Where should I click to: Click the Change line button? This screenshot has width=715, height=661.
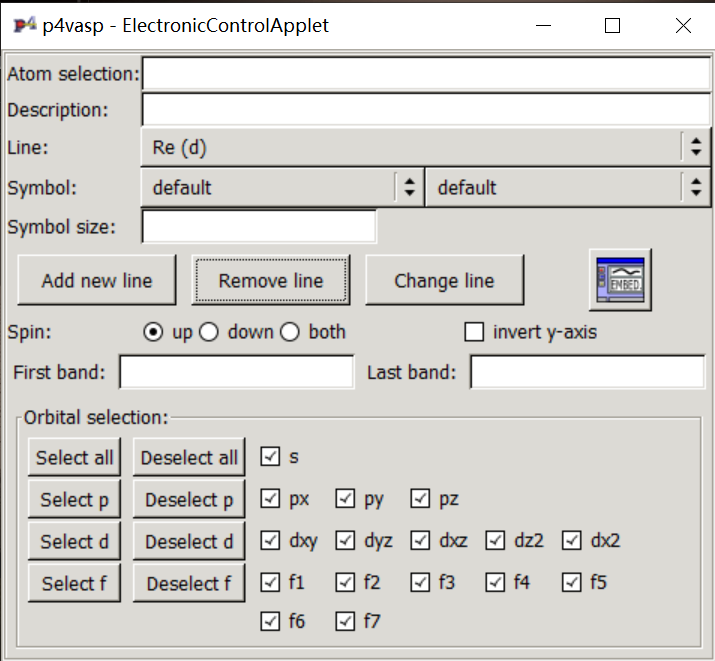click(444, 281)
